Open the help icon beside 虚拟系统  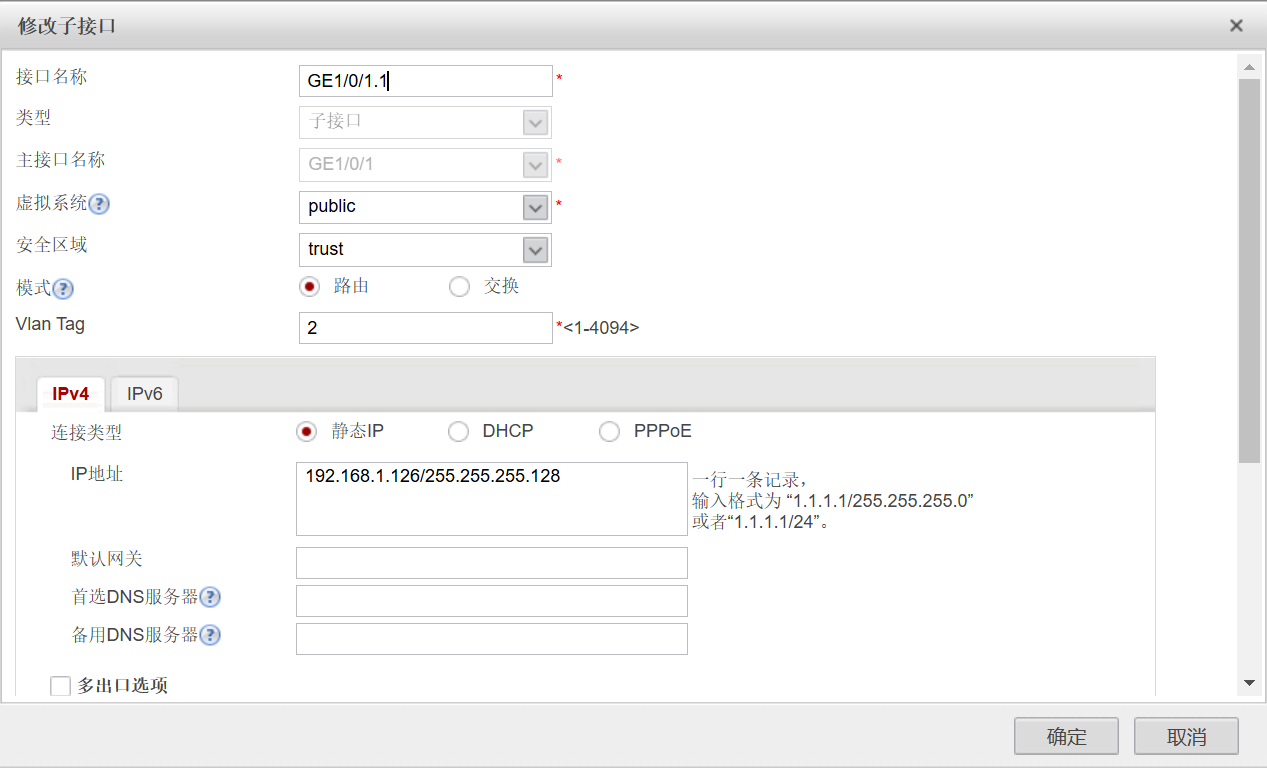pyautogui.click(x=99, y=204)
